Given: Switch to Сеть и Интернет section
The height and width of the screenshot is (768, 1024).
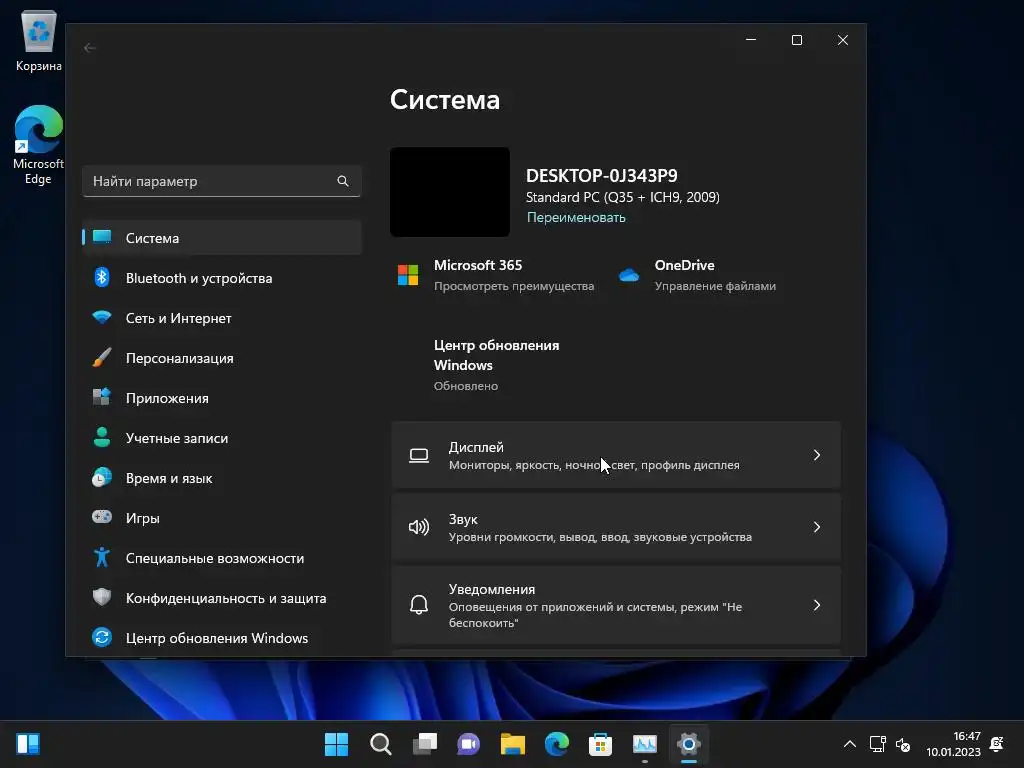Looking at the screenshot, I should (222, 318).
